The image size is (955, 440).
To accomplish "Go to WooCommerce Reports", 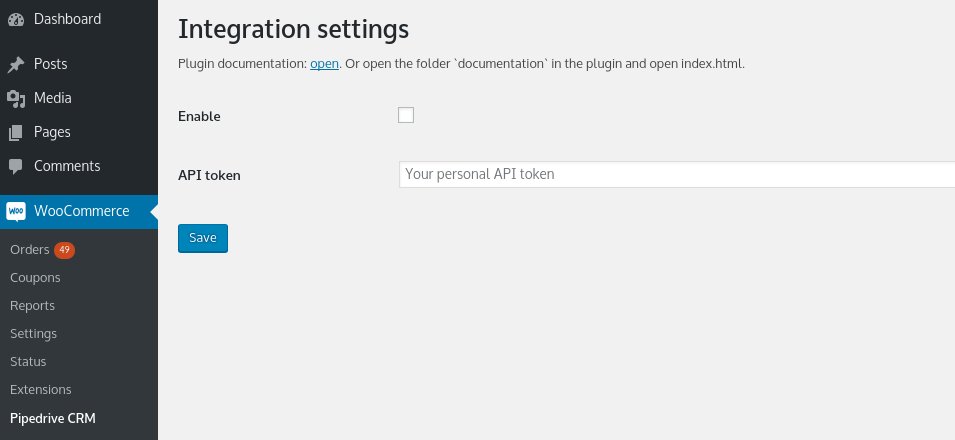I will pyautogui.click(x=32, y=306).
